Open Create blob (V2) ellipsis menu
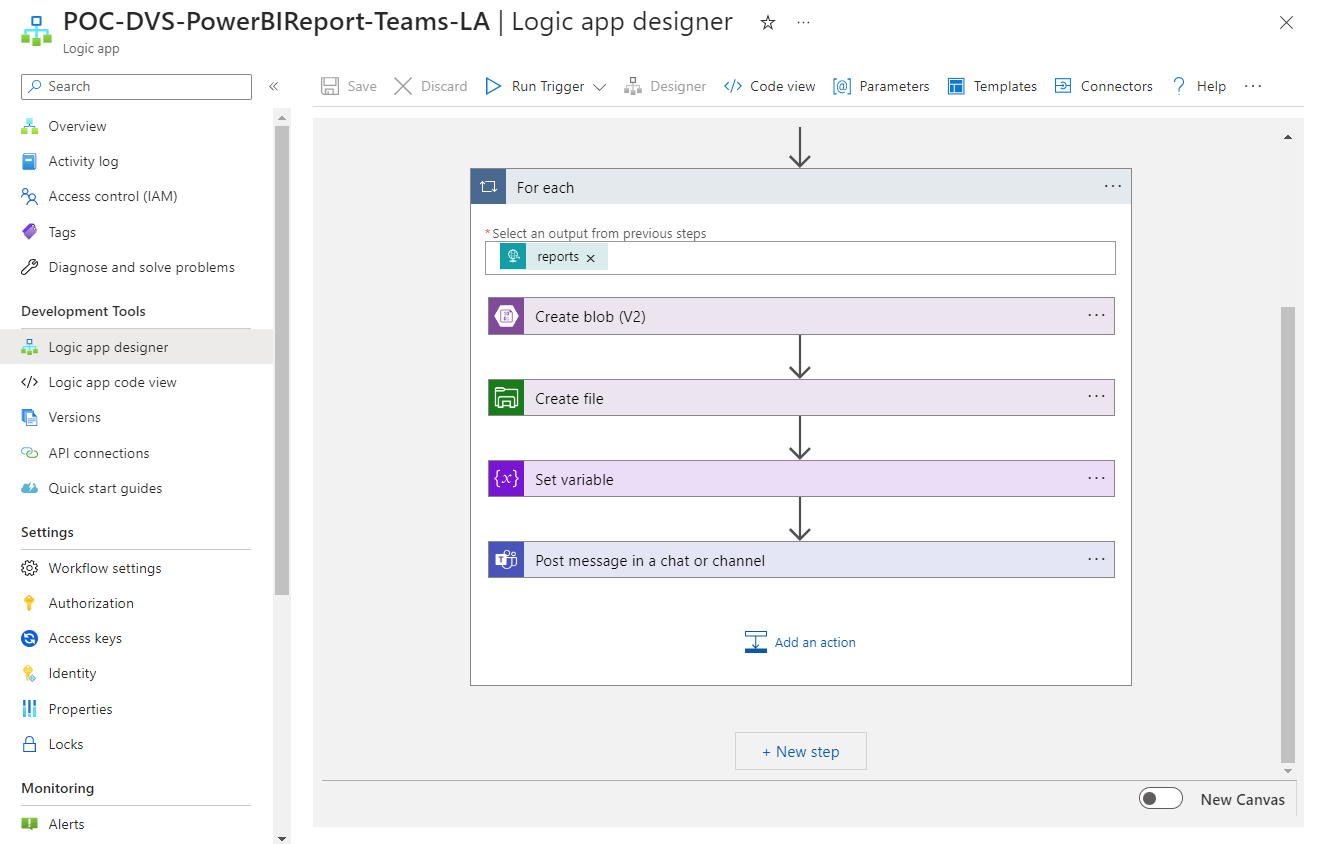 click(x=1096, y=315)
